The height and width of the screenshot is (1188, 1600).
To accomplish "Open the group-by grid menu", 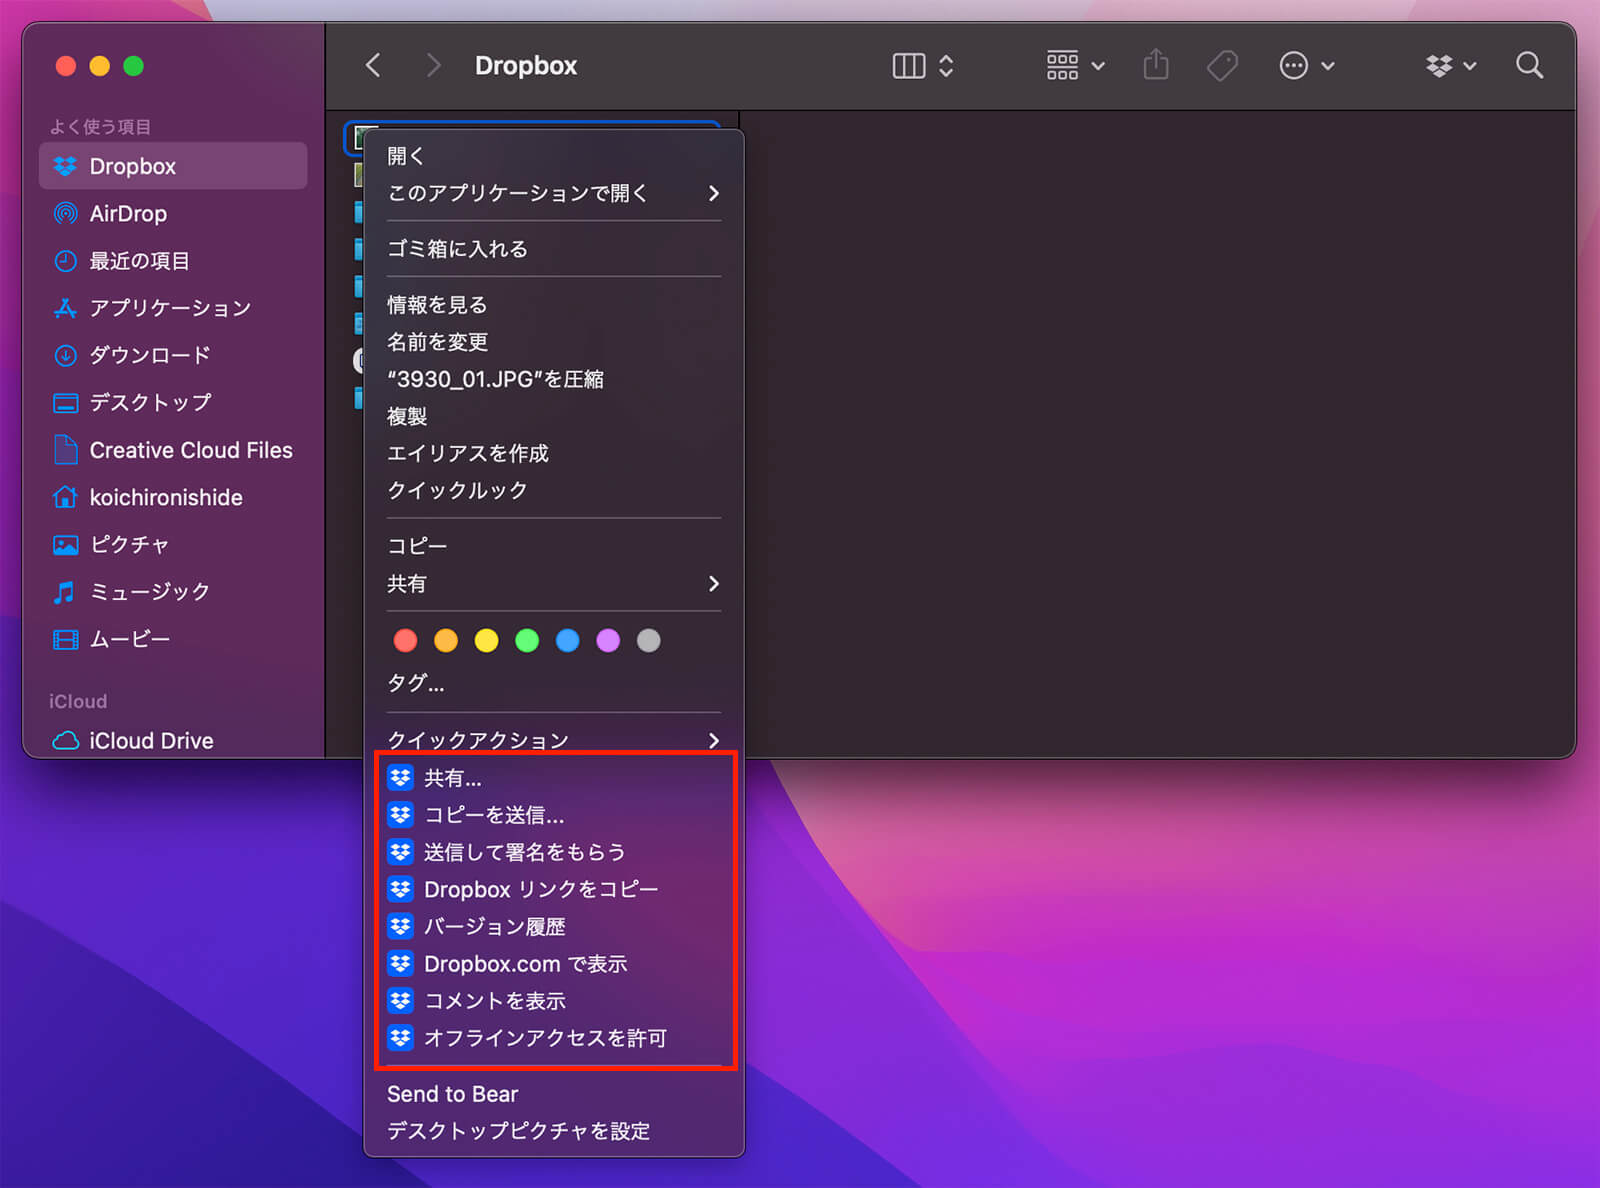I will coord(1075,66).
